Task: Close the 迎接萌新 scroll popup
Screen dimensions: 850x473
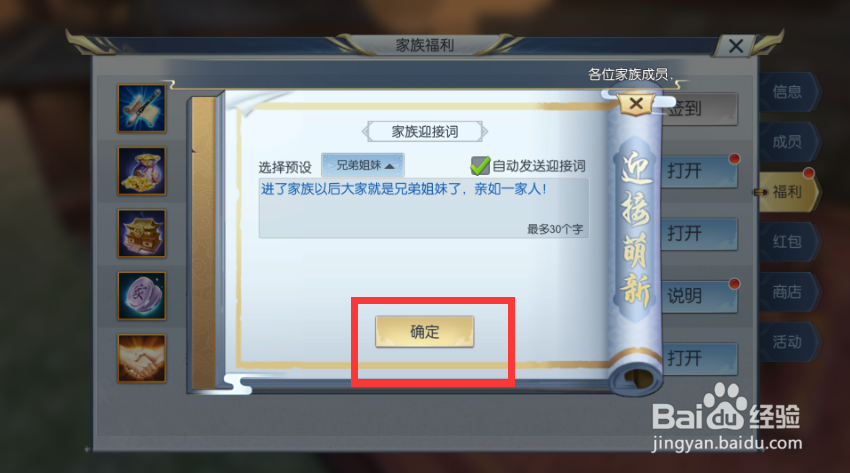Action: click(636, 103)
